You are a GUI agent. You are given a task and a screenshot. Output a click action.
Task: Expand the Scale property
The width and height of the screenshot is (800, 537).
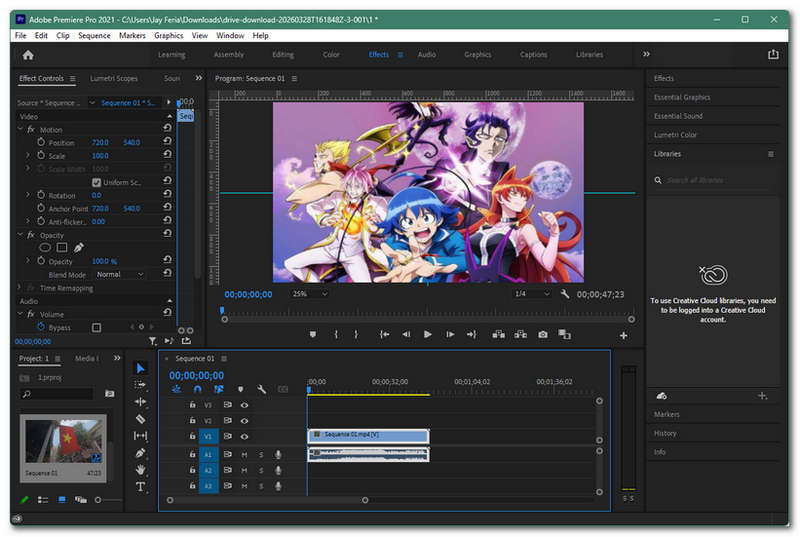click(28, 155)
